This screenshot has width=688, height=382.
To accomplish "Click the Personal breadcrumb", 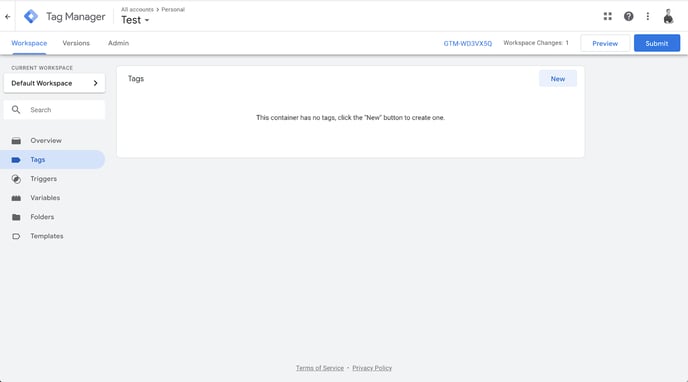I will 173,9.
